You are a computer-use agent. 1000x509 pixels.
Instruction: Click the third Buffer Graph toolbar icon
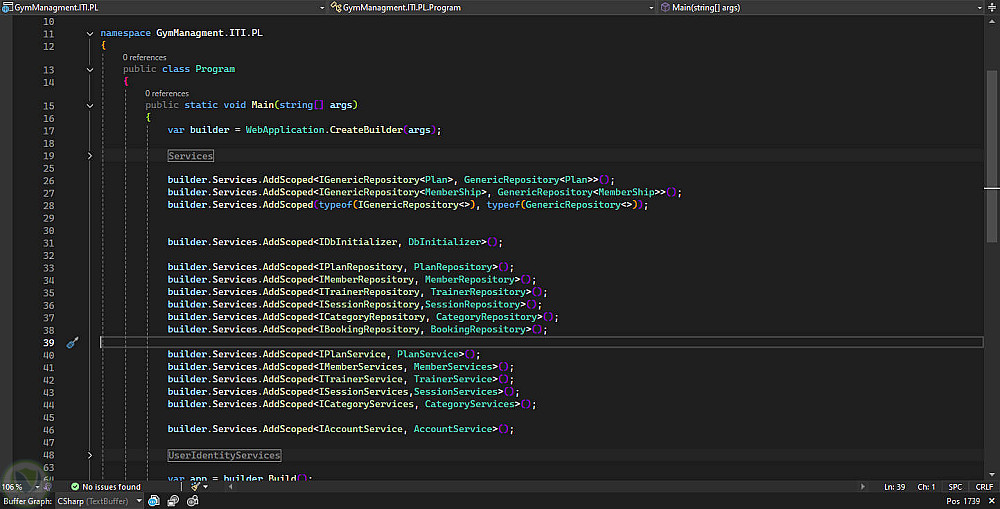[x=193, y=501]
